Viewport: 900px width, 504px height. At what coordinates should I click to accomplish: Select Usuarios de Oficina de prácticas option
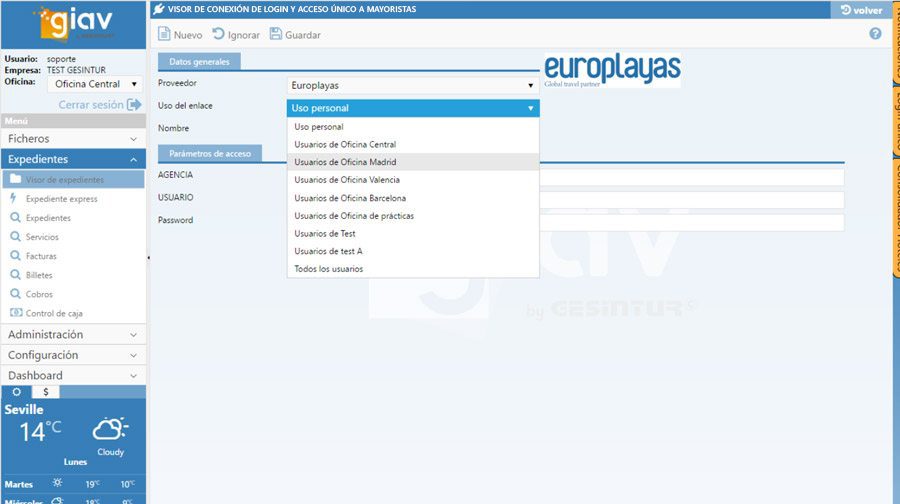pyautogui.click(x=413, y=216)
